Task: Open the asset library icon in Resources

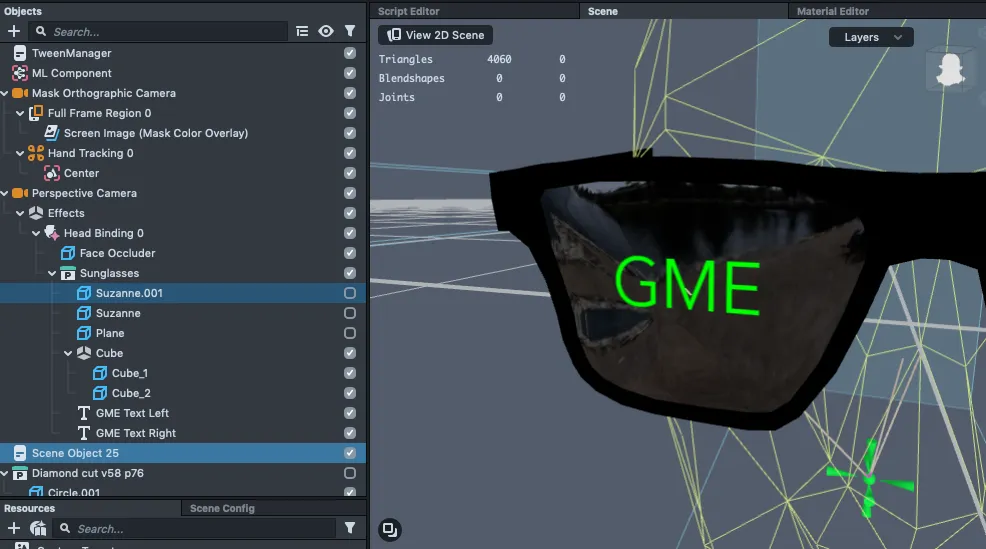Action: [x=38, y=528]
